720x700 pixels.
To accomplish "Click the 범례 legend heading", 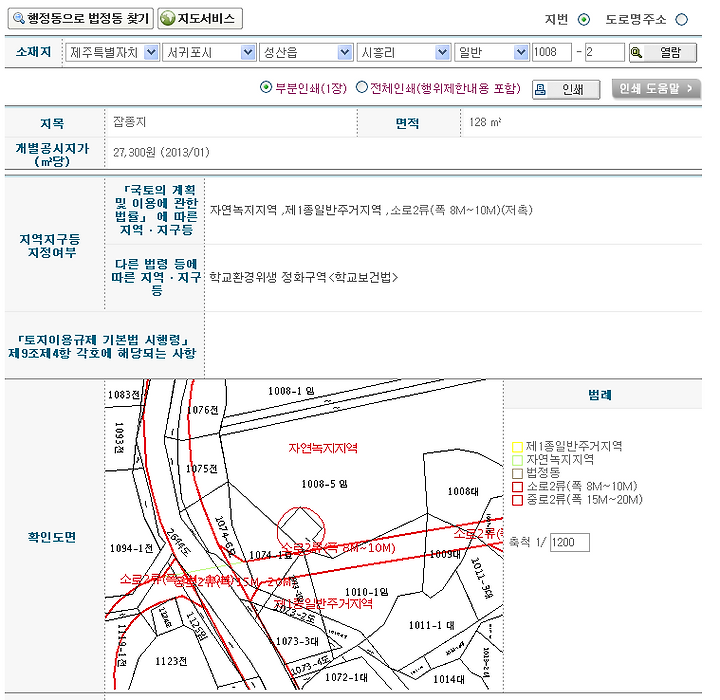I will click(x=600, y=395).
